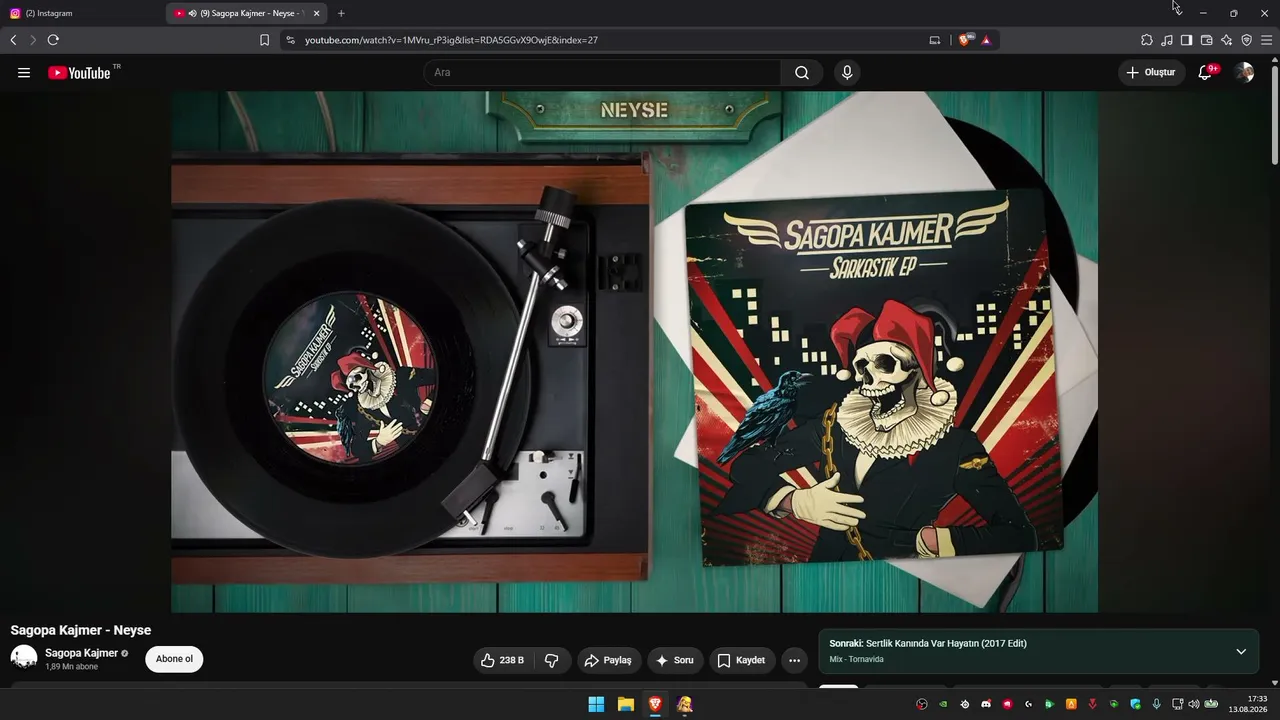
Task: Toggle the browser sidebar panel
Action: pyautogui.click(x=1186, y=40)
